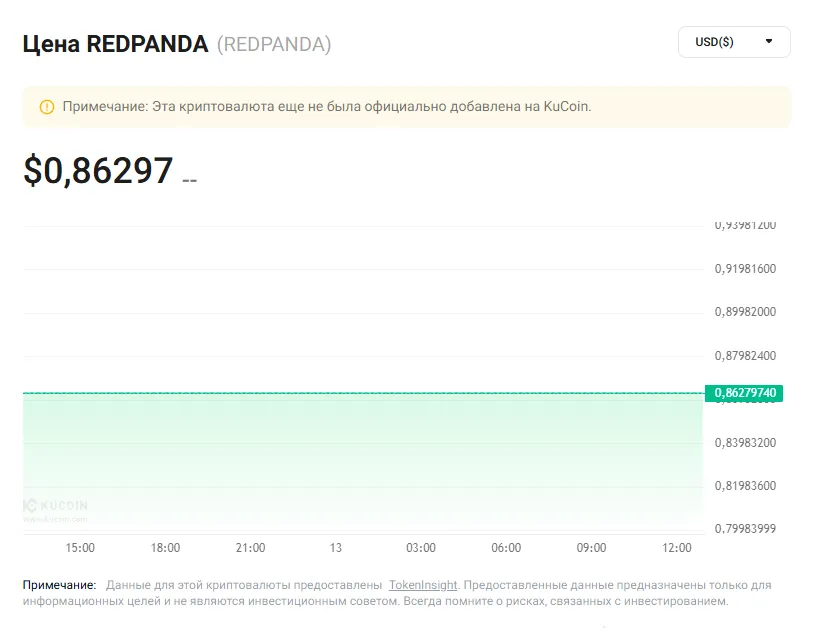Click the dropdown arrow beside USD($)
The width and height of the screenshot is (819, 641).
coord(769,41)
